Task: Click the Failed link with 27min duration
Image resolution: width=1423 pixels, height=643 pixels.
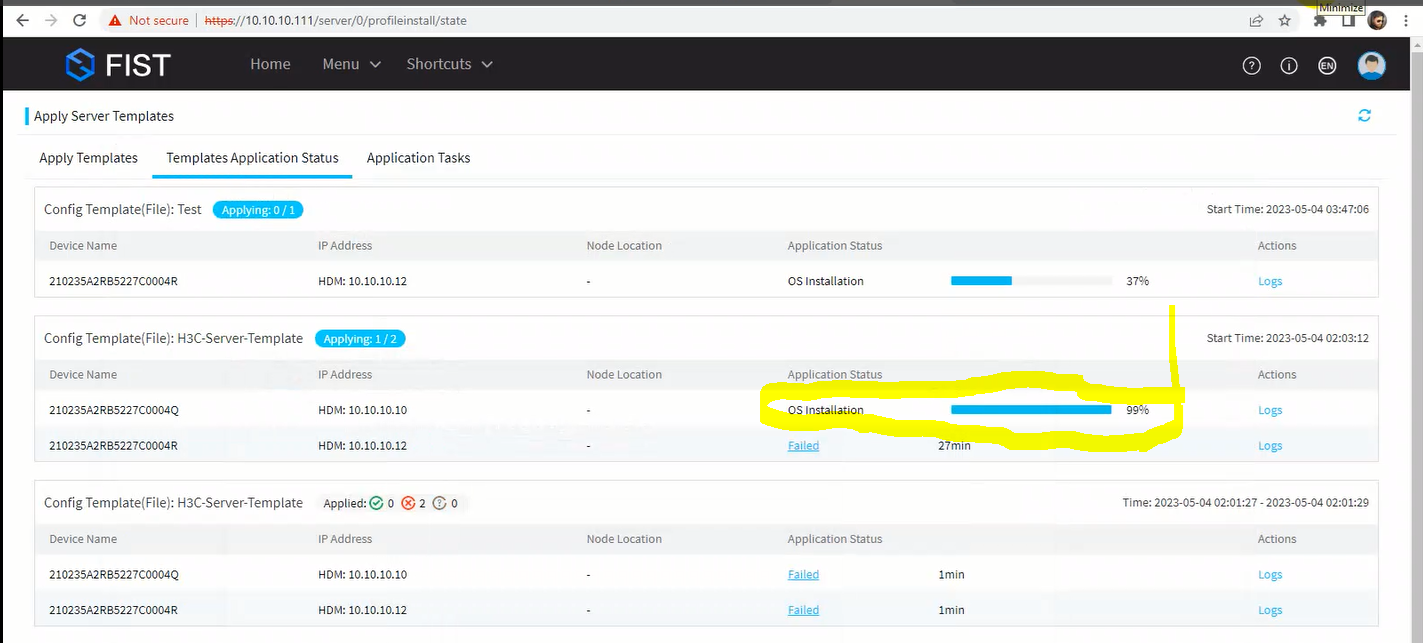Action: click(803, 446)
